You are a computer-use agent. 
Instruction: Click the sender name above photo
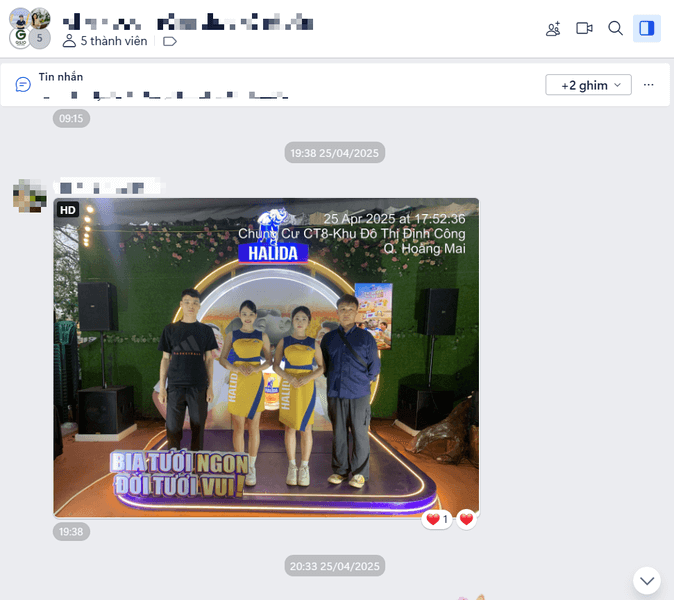(109, 187)
